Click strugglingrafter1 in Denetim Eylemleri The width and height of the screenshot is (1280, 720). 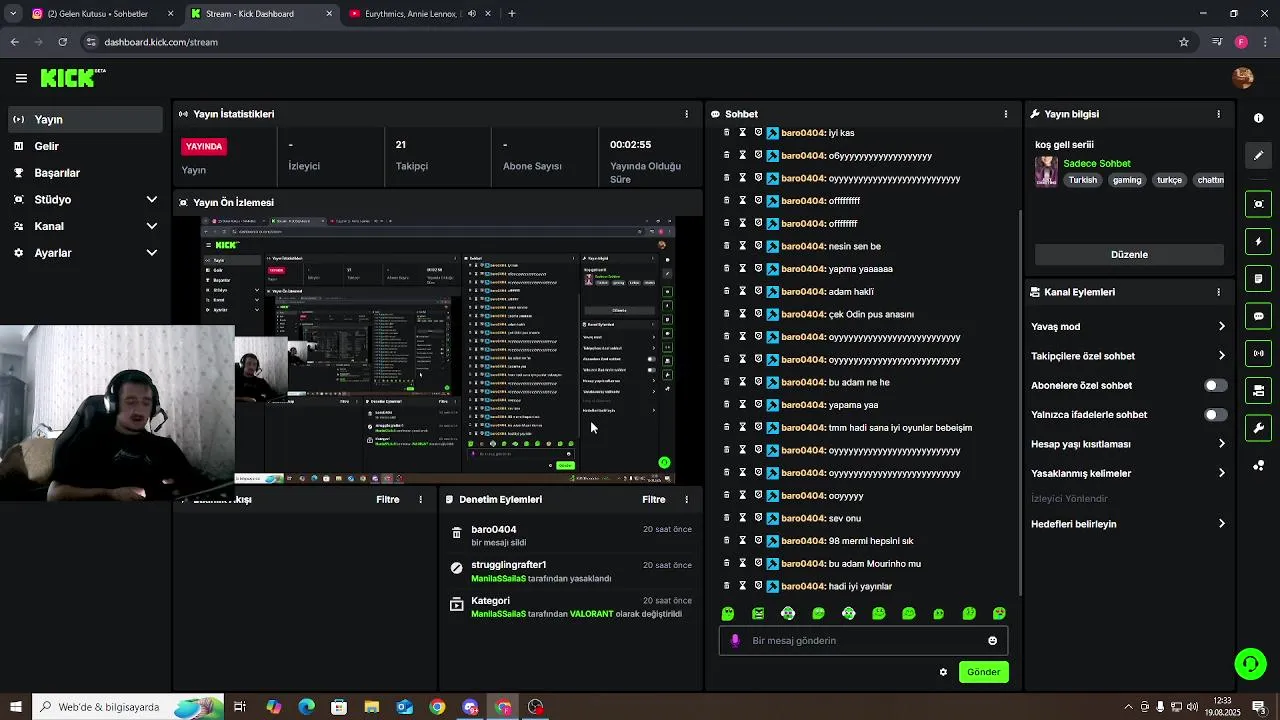coord(508,565)
